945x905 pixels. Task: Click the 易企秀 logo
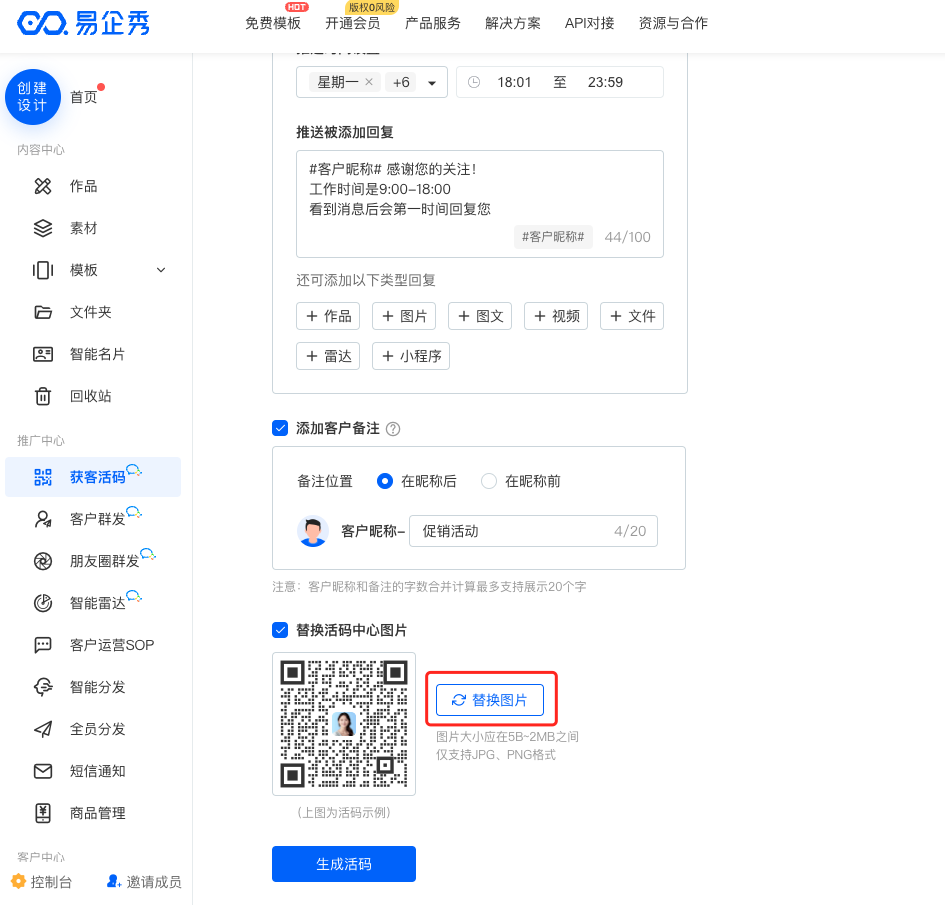(83, 23)
